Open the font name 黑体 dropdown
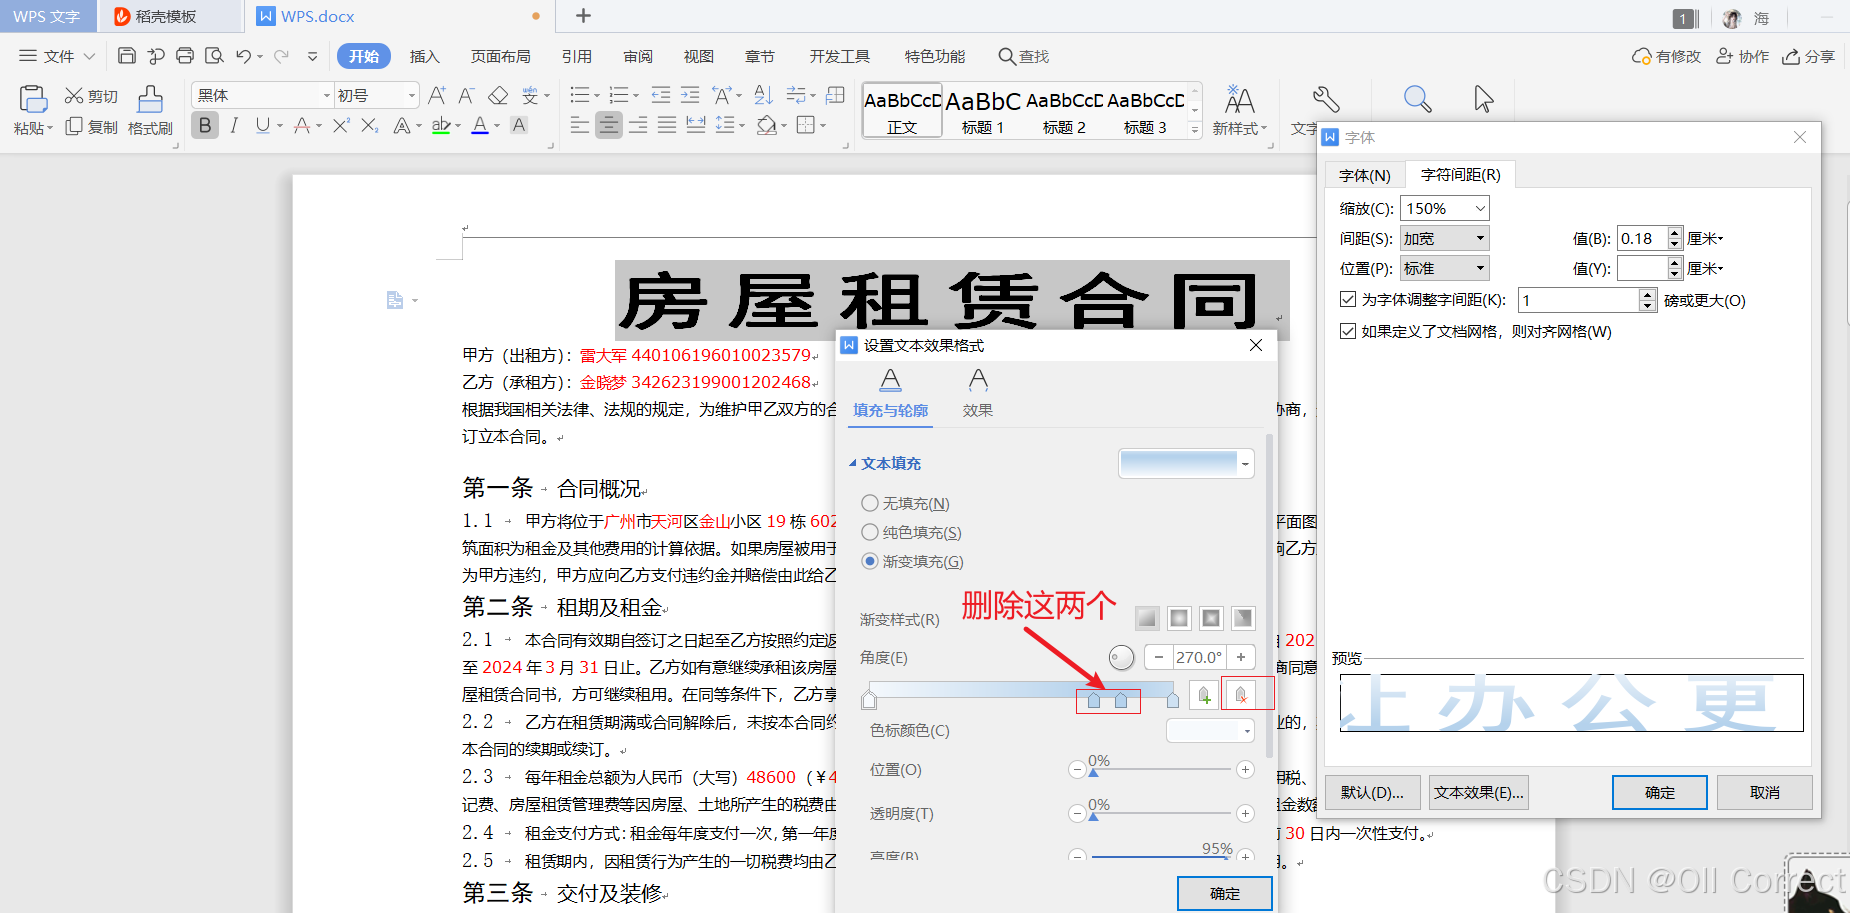1850x913 pixels. click(326, 95)
